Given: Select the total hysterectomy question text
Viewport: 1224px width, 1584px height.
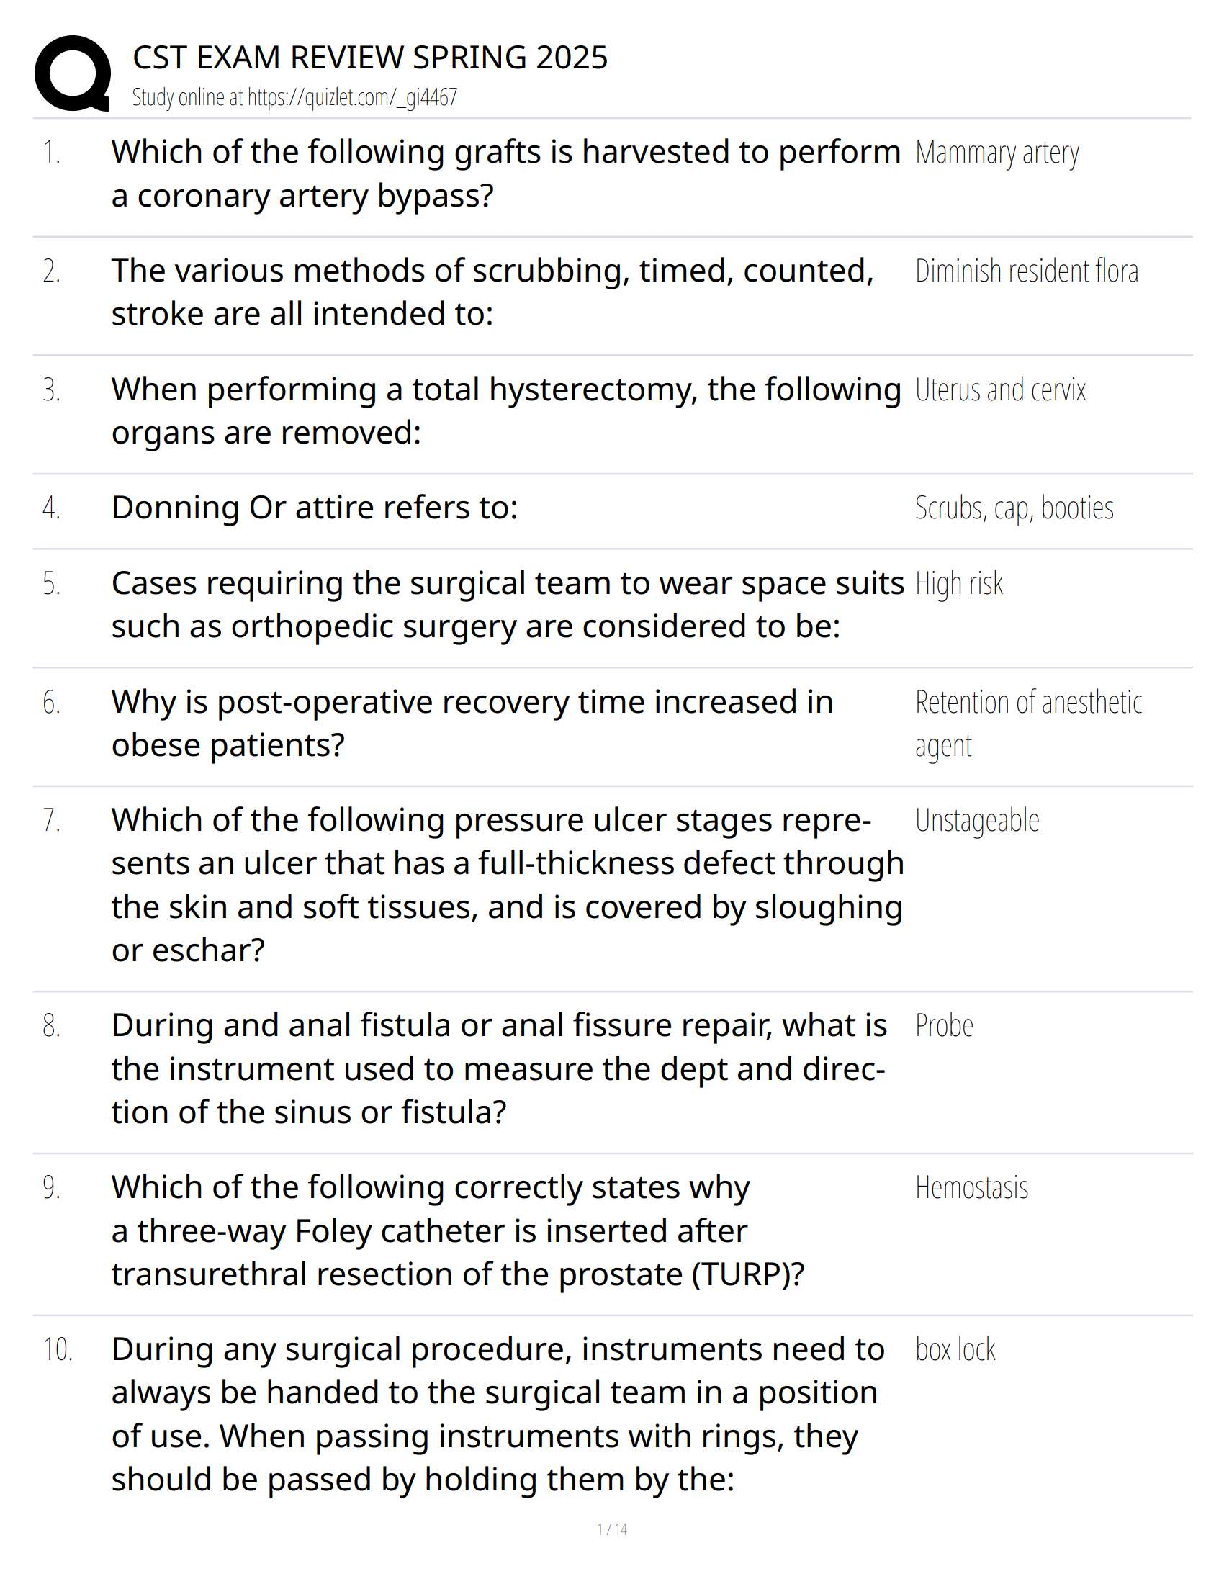Looking at the screenshot, I should (505, 411).
